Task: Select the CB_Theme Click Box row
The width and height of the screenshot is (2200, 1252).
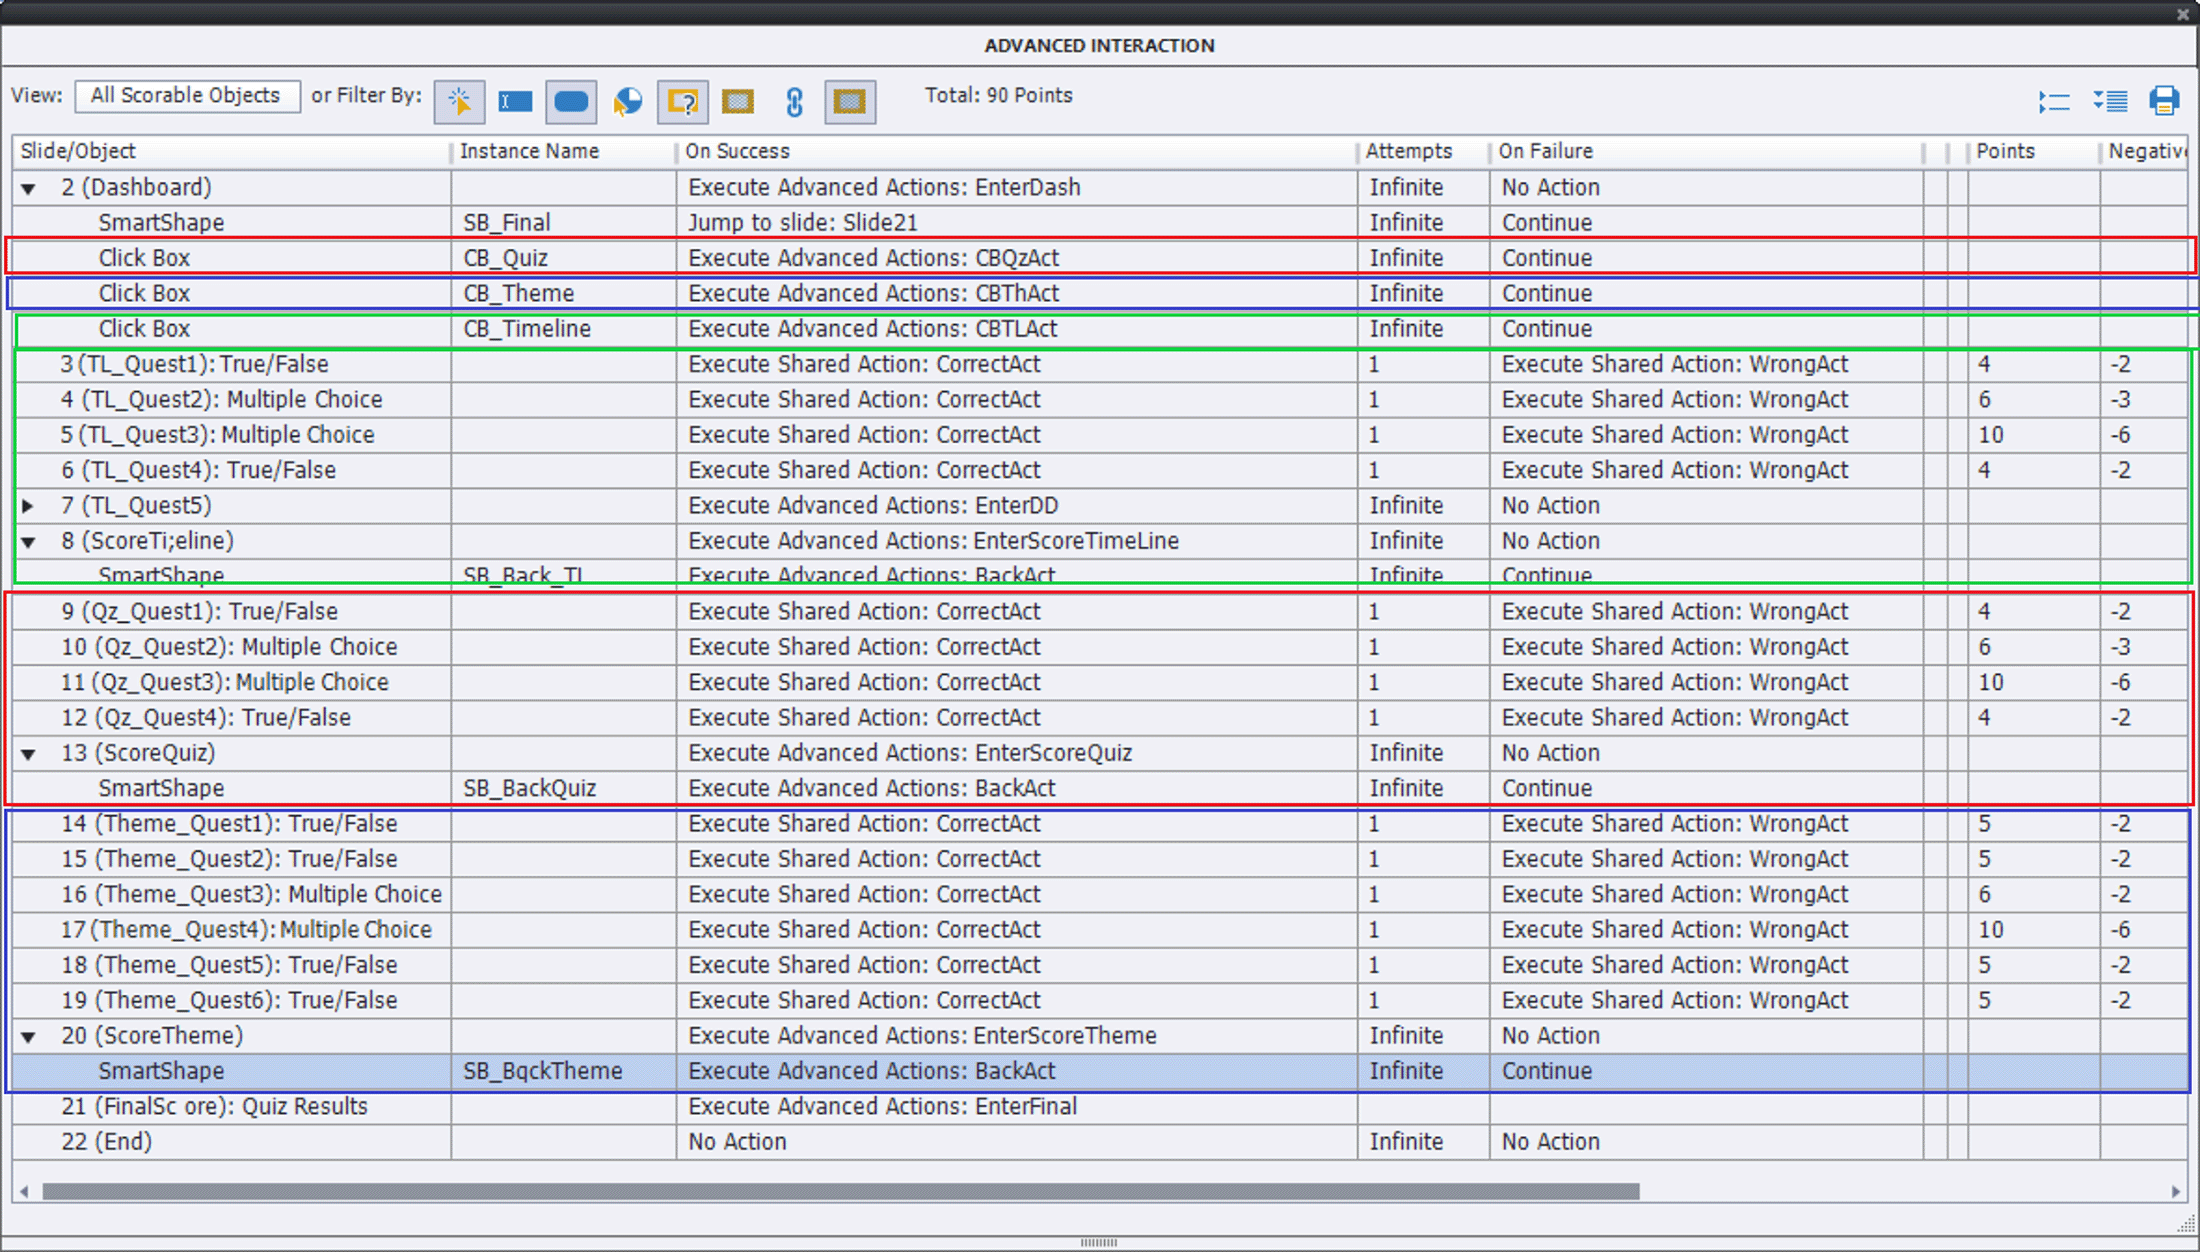Action: pyautogui.click(x=518, y=293)
